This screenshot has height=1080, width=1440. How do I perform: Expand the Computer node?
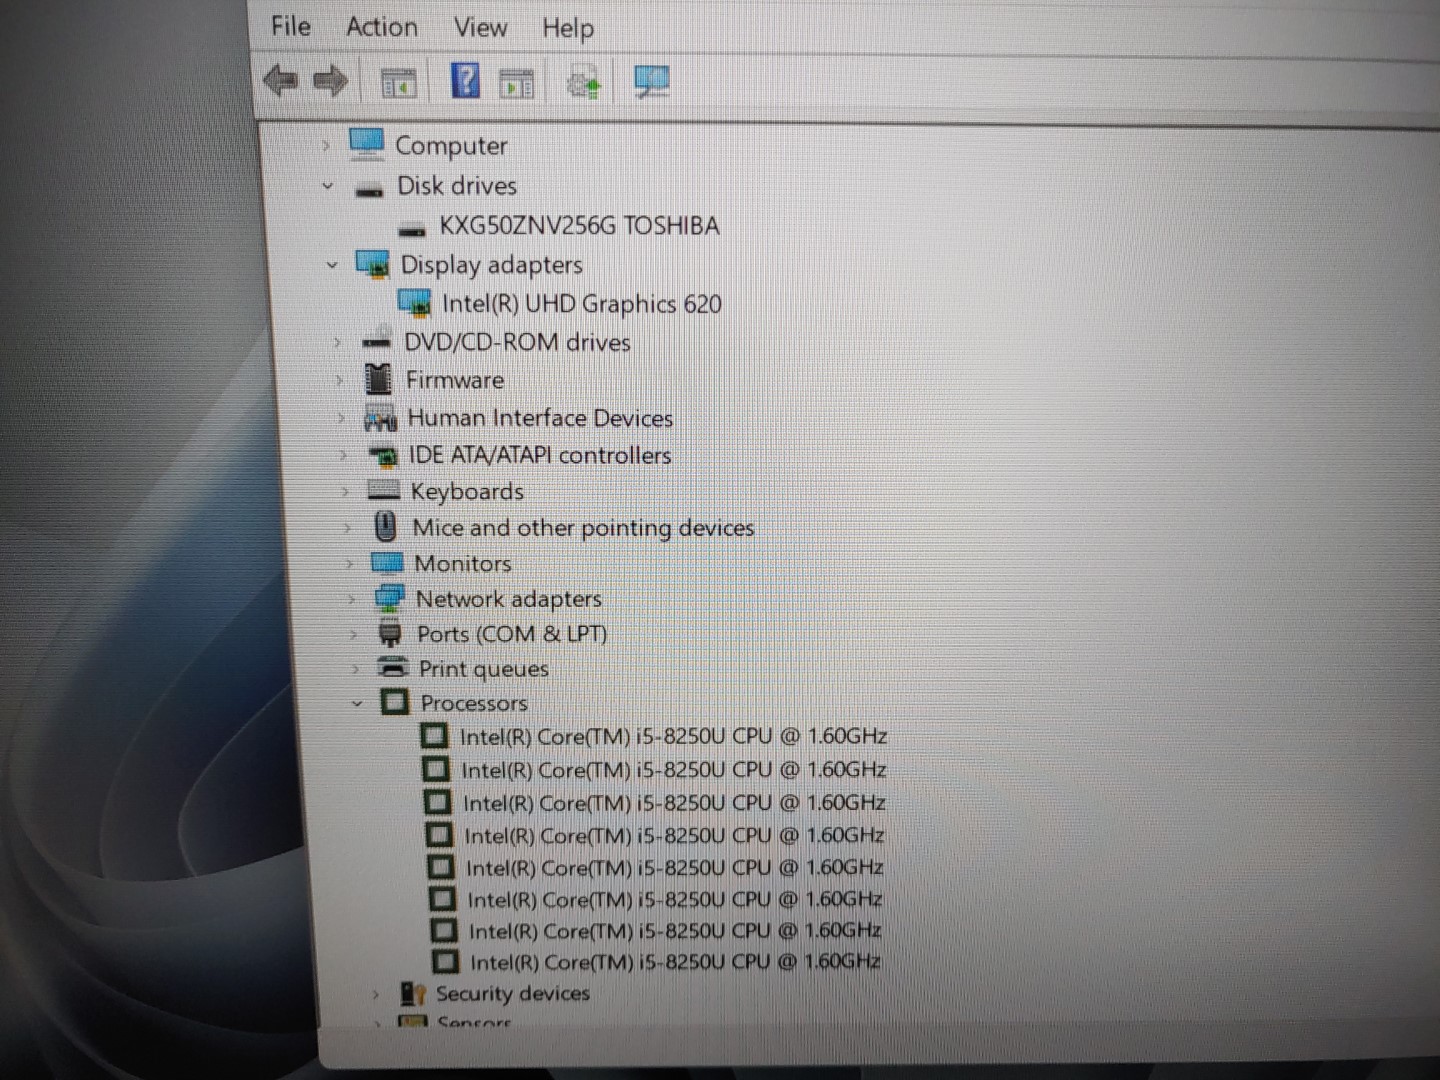point(325,146)
